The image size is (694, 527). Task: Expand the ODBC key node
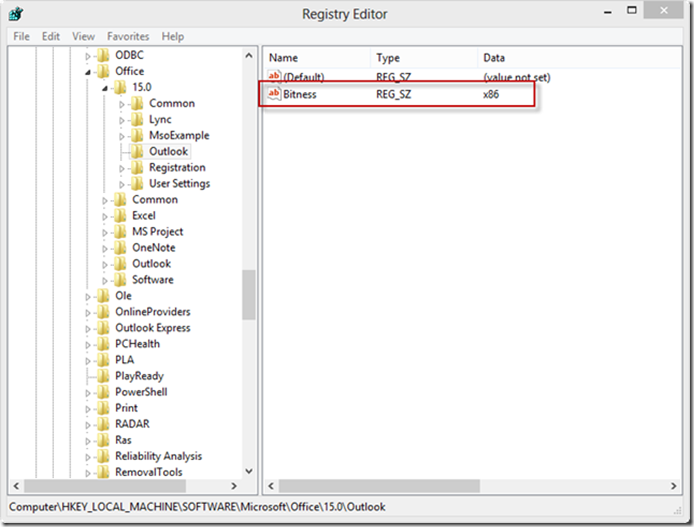click(88, 56)
